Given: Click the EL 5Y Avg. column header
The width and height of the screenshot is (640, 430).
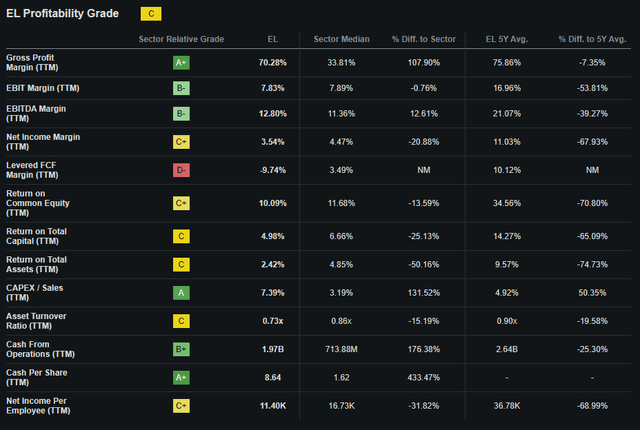Looking at the screenshot, I should point(507,39).
